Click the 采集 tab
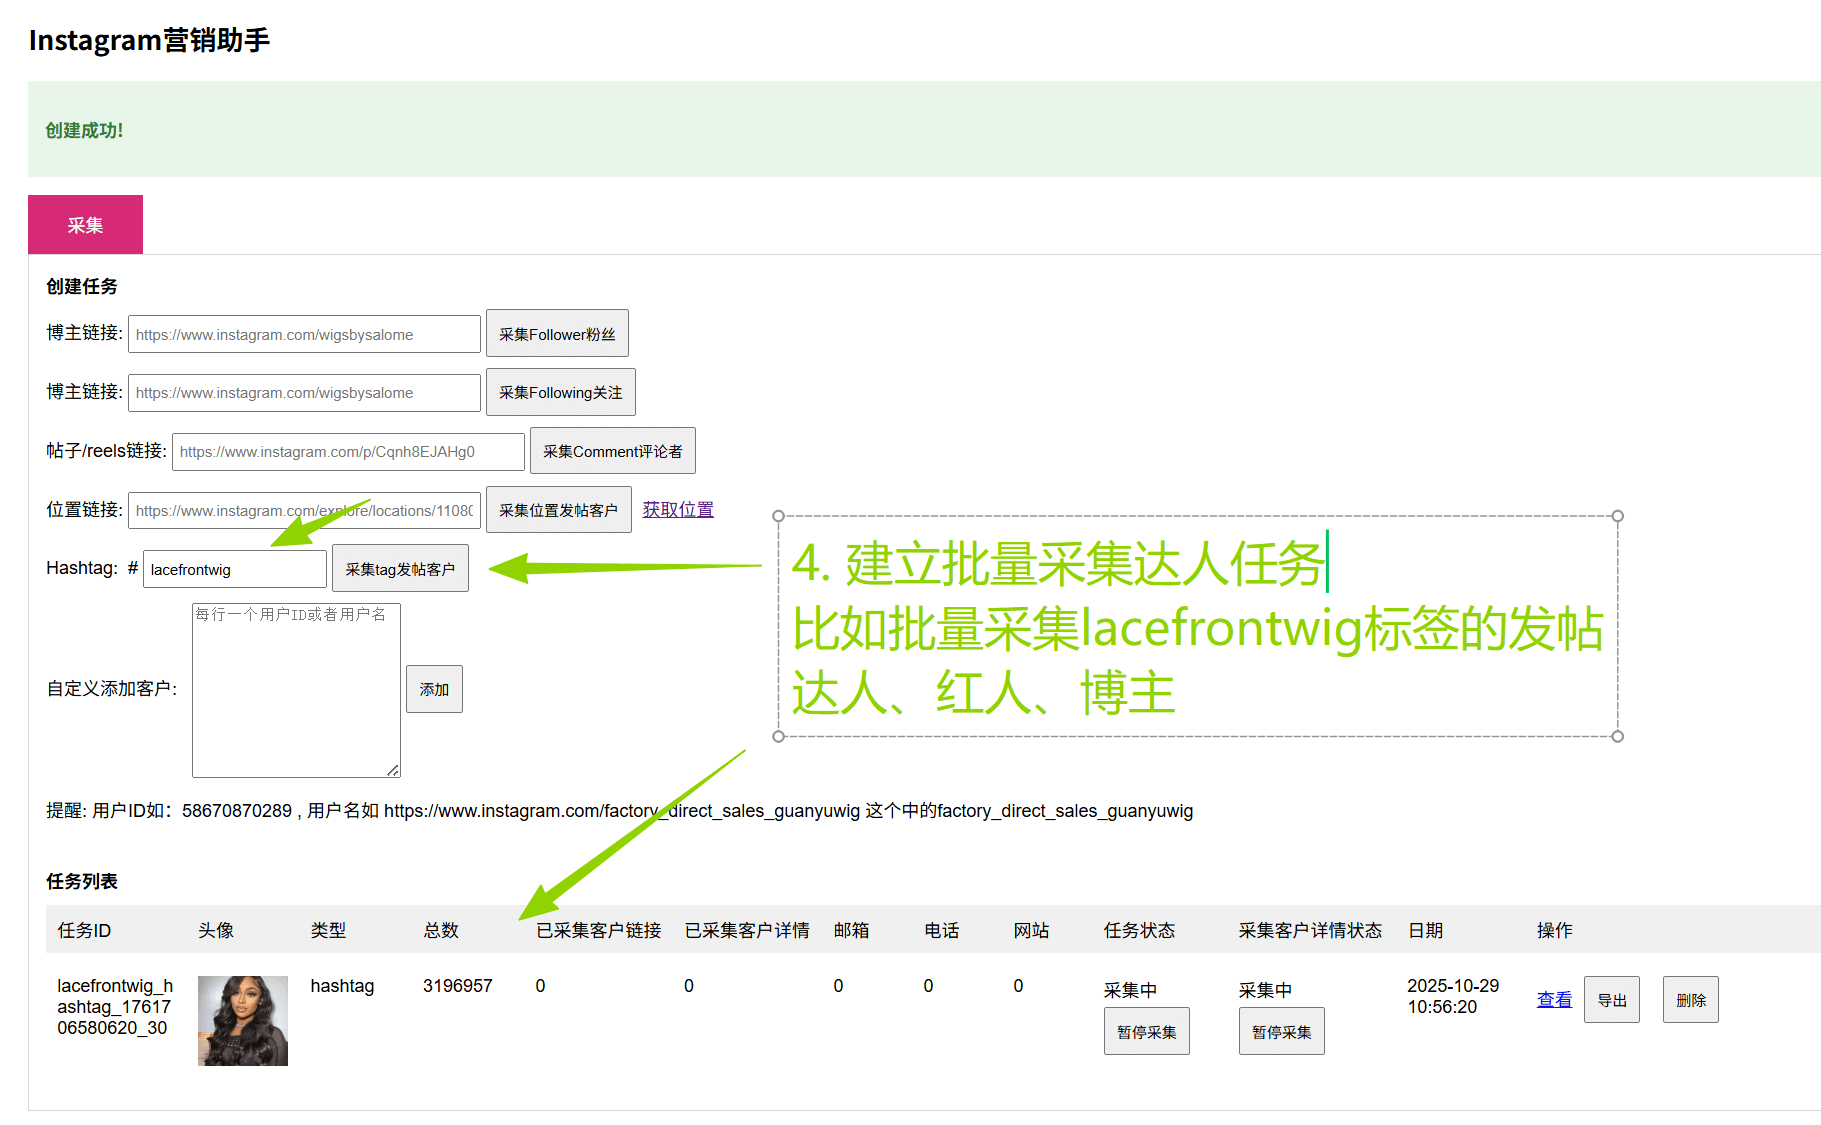 click(85, 225)
